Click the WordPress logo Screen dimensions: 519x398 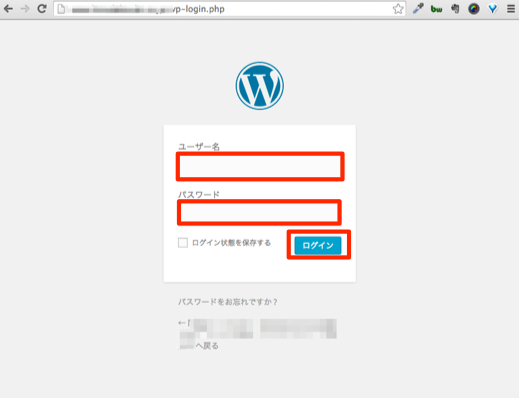[x=260, y=86]
